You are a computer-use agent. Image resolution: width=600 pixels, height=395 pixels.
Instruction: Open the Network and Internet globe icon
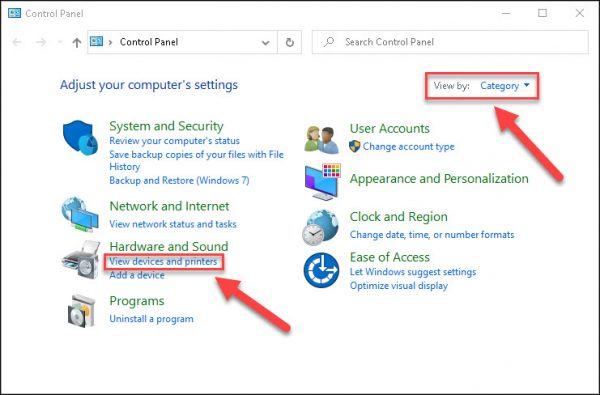point(80,214)
